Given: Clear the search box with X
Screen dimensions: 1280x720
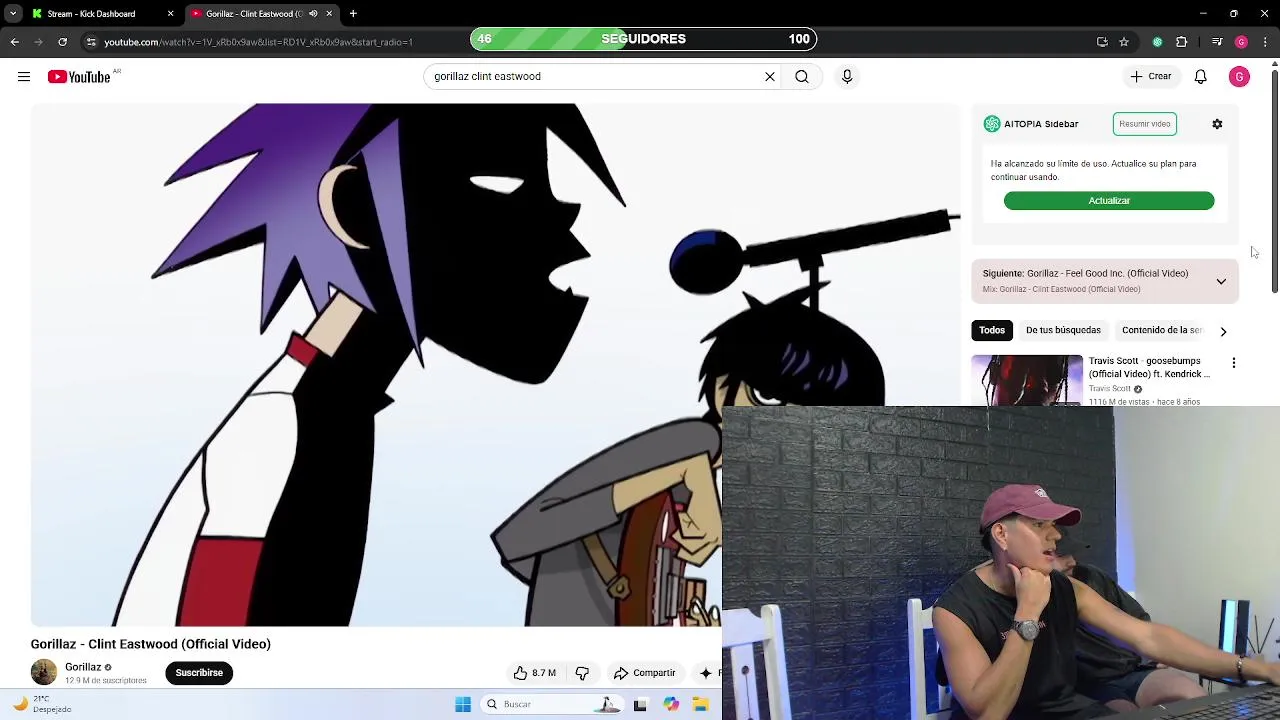Looking at the screenshot, I should click(x=770, y=76).
